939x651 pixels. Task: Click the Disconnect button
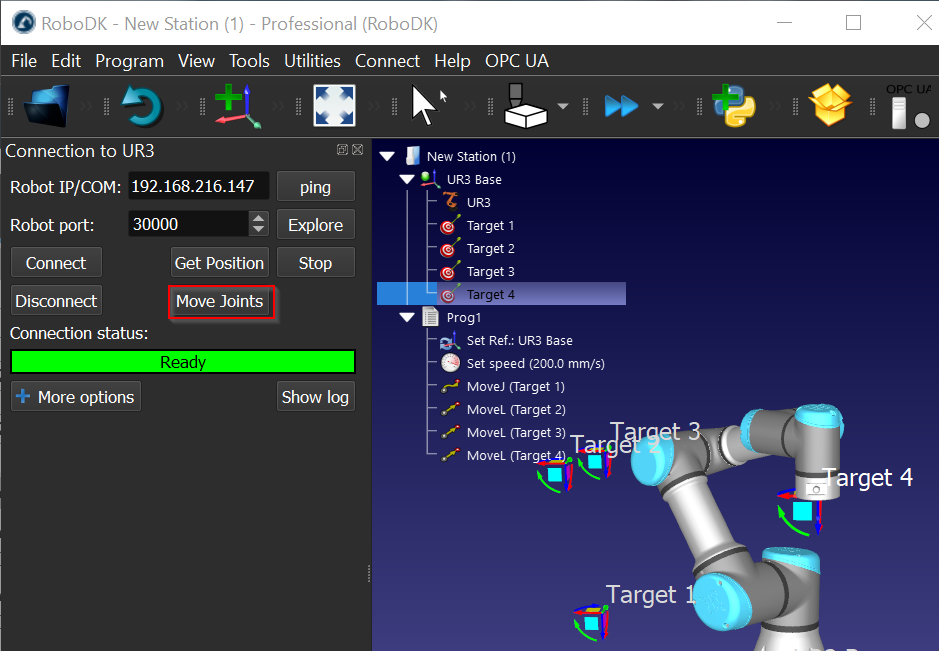pyautogui.click(x=56, y=301)
